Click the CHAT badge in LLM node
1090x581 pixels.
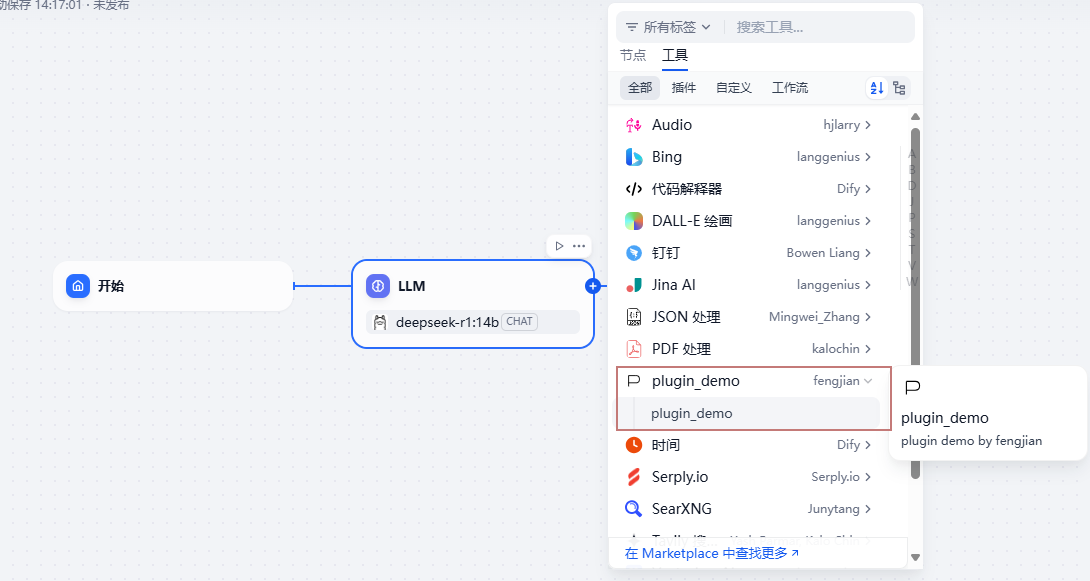pos(519,322)
